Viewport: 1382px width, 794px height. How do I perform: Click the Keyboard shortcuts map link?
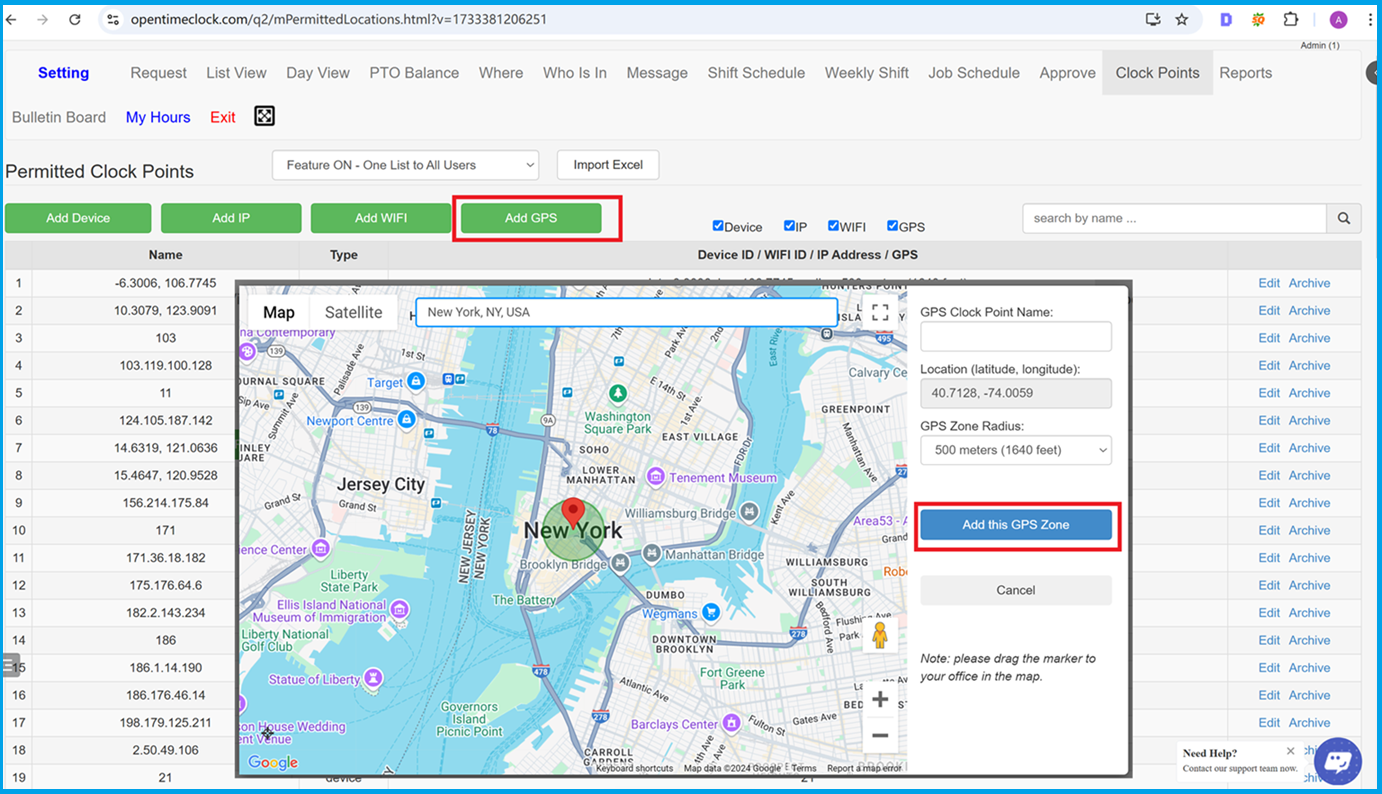pyautogui.click(x=635, y=768)
